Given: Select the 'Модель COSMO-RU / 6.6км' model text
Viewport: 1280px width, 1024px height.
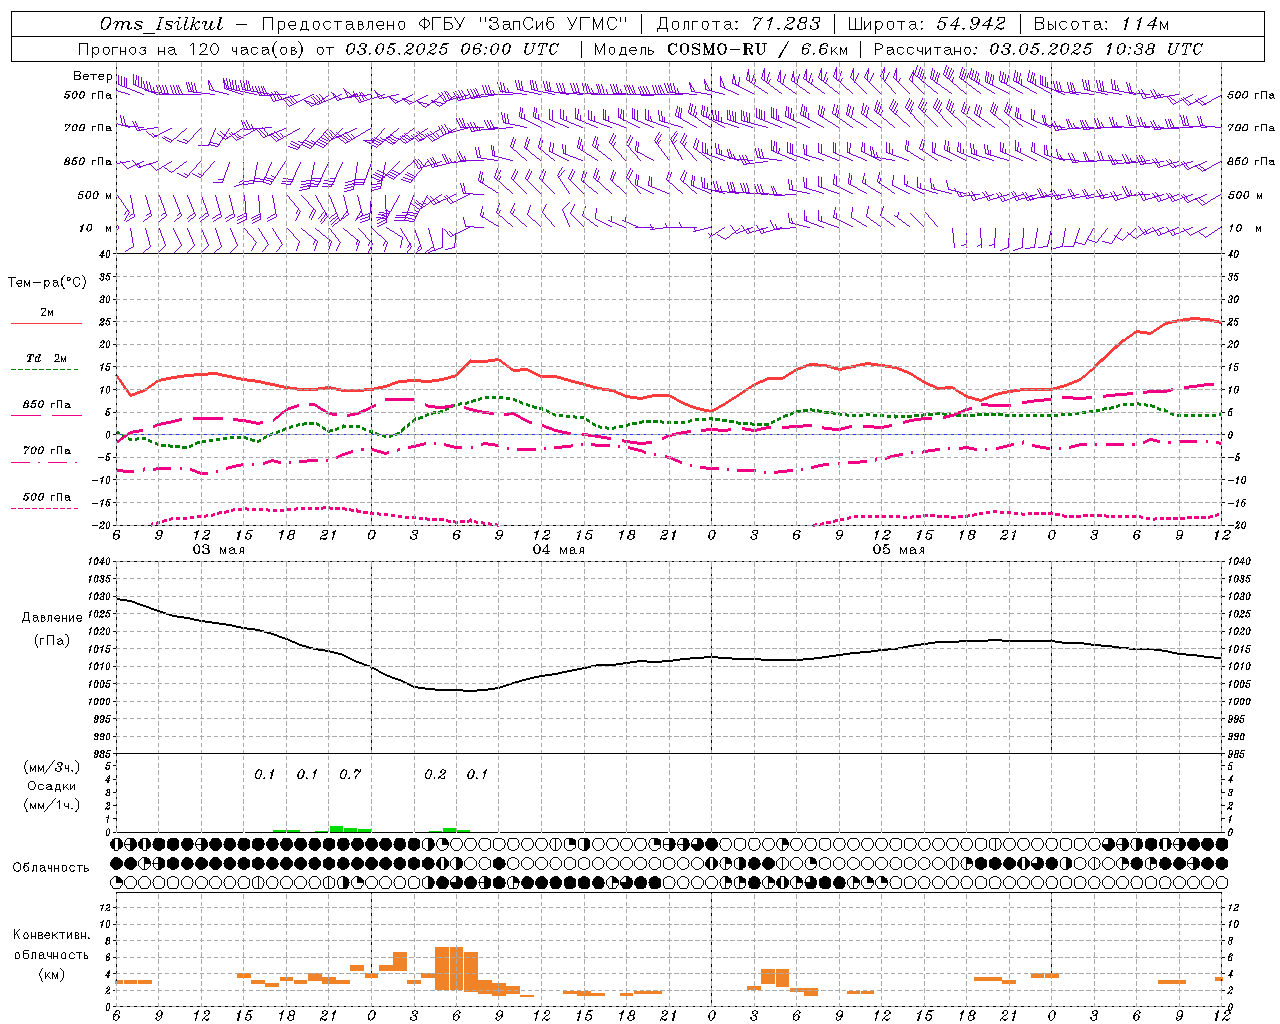Looking at the screenshot, I should click(x=721, y=49).
